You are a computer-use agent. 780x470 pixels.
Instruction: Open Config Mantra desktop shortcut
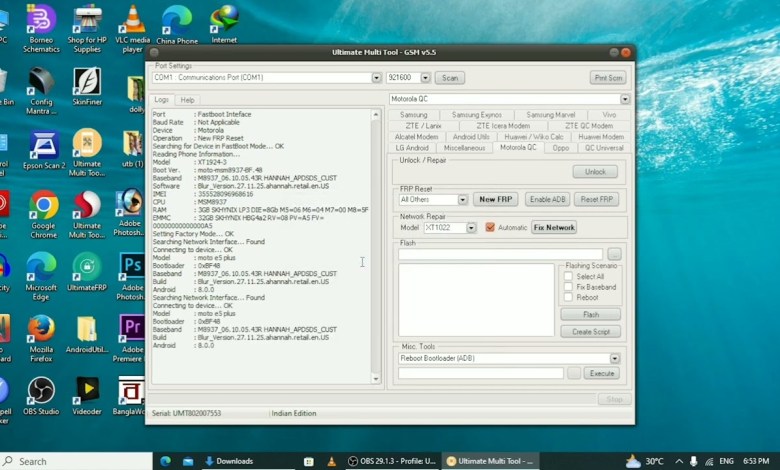41,91
